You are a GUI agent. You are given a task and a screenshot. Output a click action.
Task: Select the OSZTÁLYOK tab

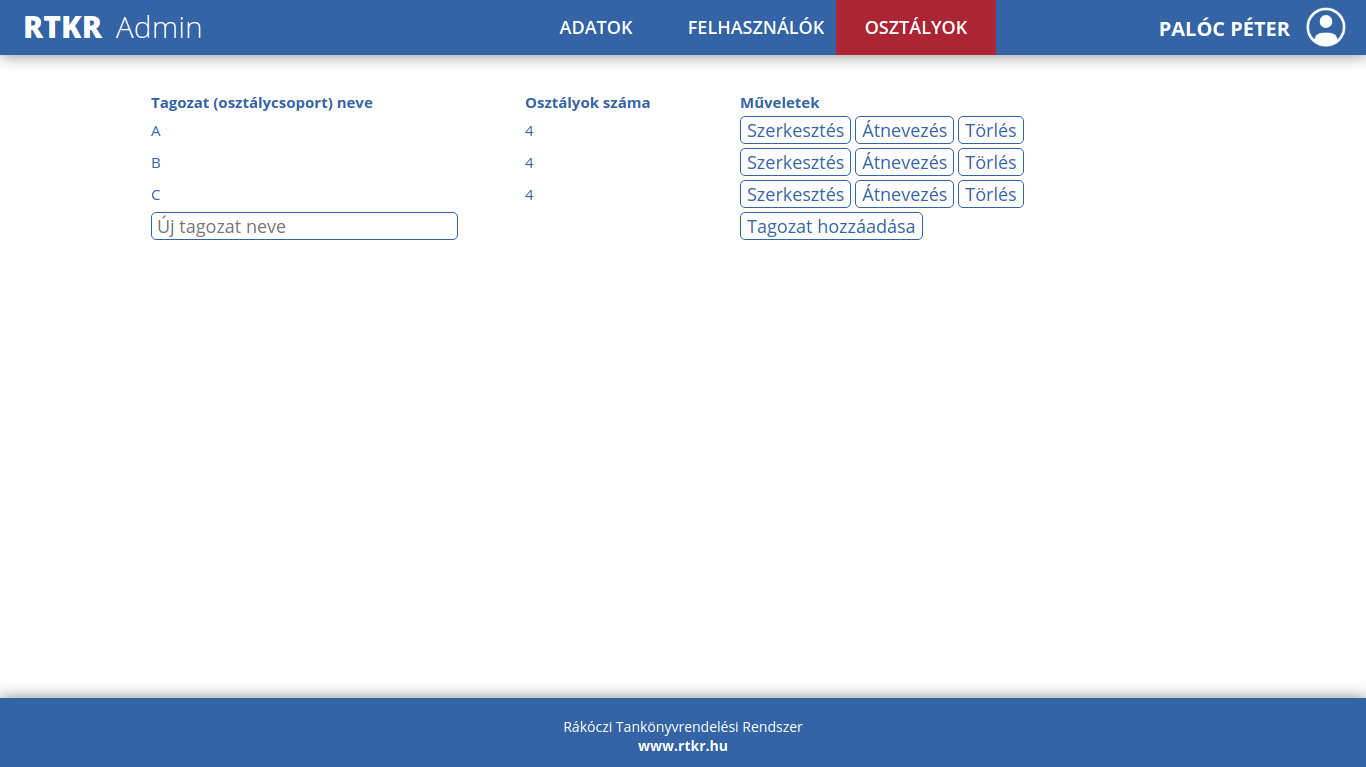[x=916, y=27]
